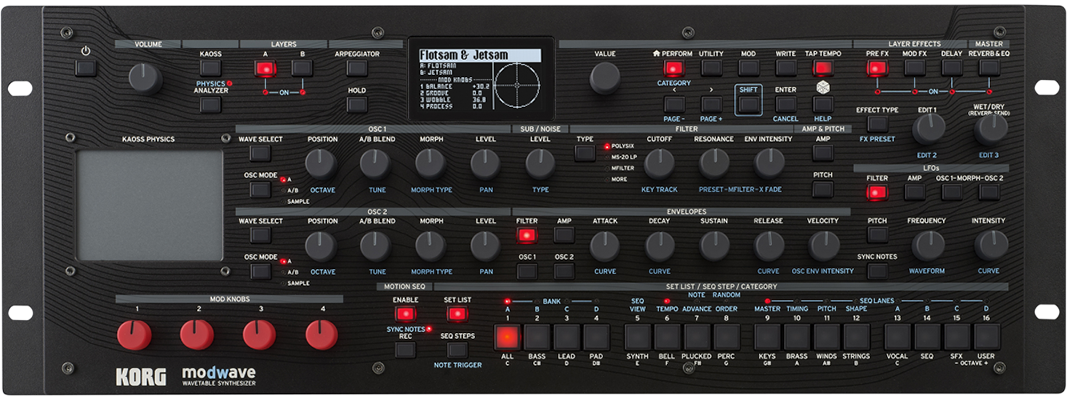Toggle Layer A button
The width and height of the screenshot is (1067, 400).
tap(265, 69)
